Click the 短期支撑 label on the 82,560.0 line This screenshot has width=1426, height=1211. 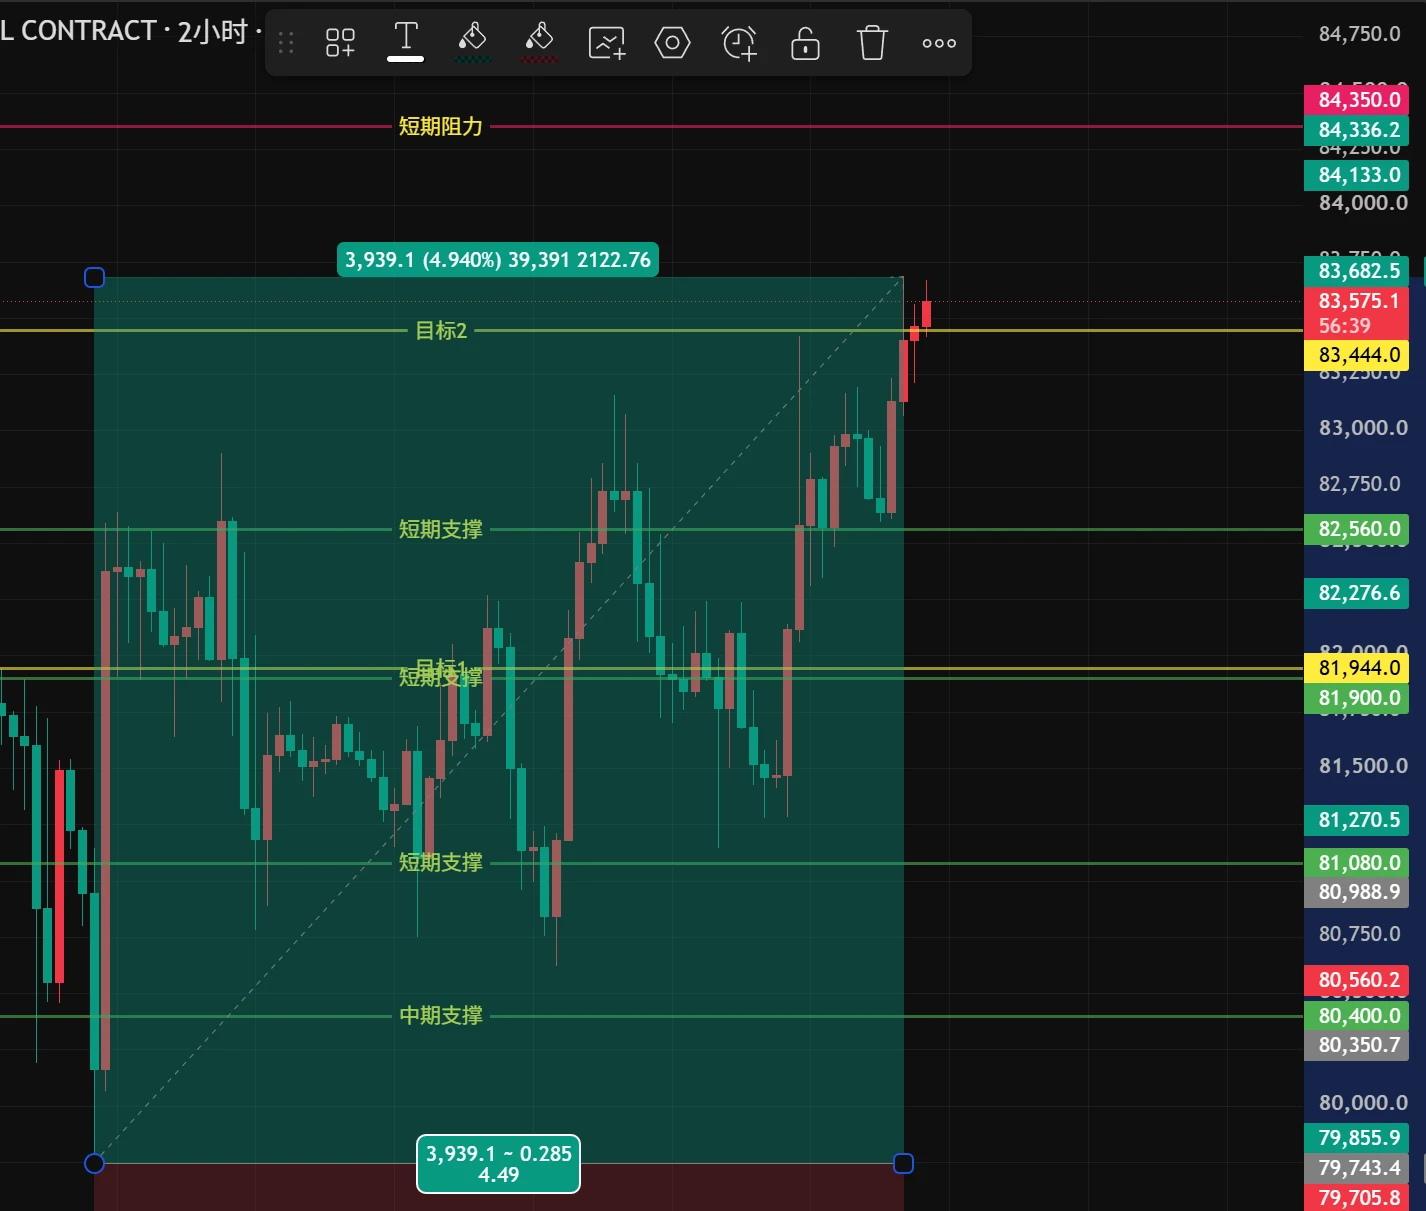(x=441, y=529)
